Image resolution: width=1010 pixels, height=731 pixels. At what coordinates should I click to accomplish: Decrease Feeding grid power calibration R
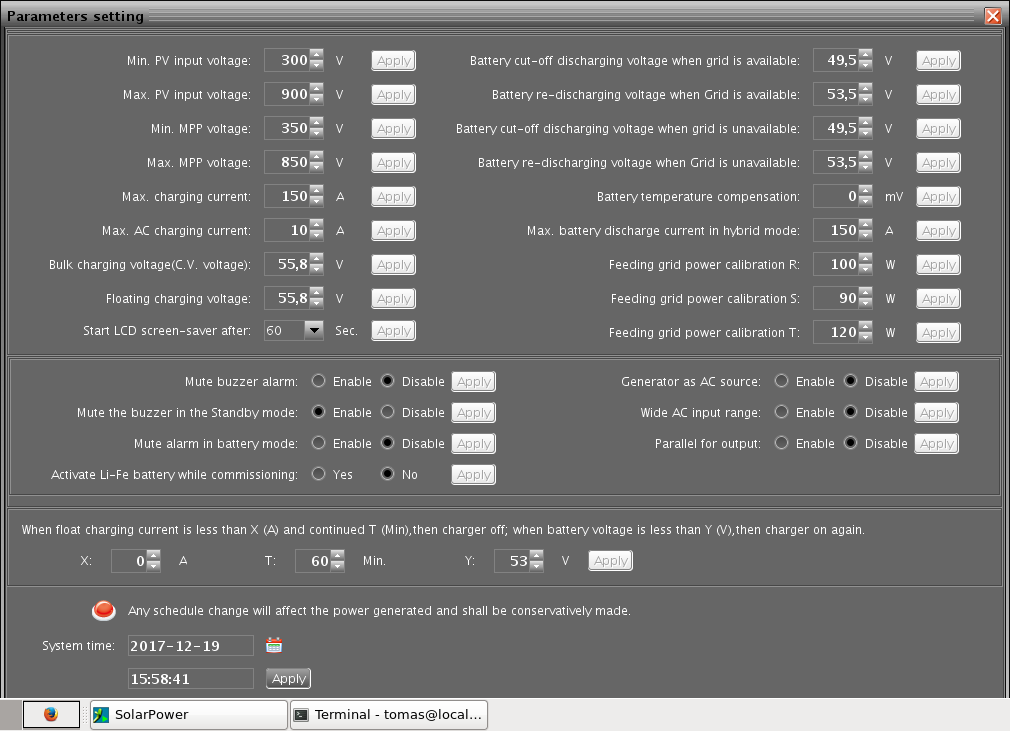point(866,270)
